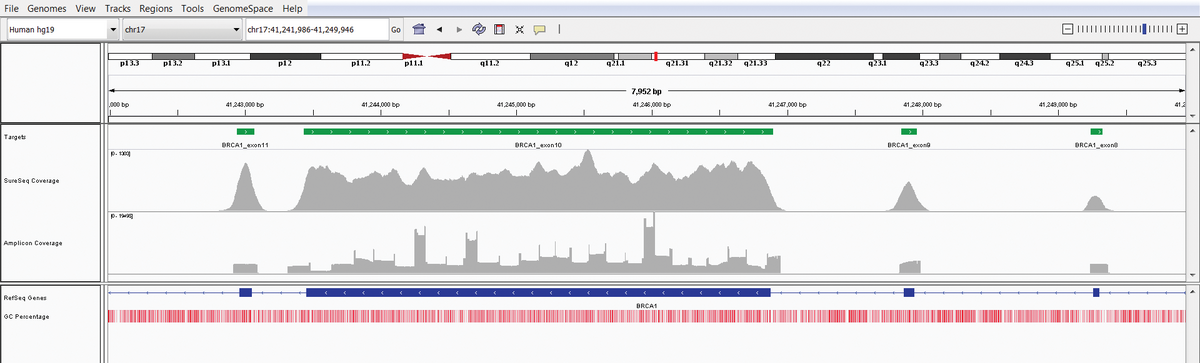
Task: Select the SureSeq Coverage track name
Action: point(31,181)
